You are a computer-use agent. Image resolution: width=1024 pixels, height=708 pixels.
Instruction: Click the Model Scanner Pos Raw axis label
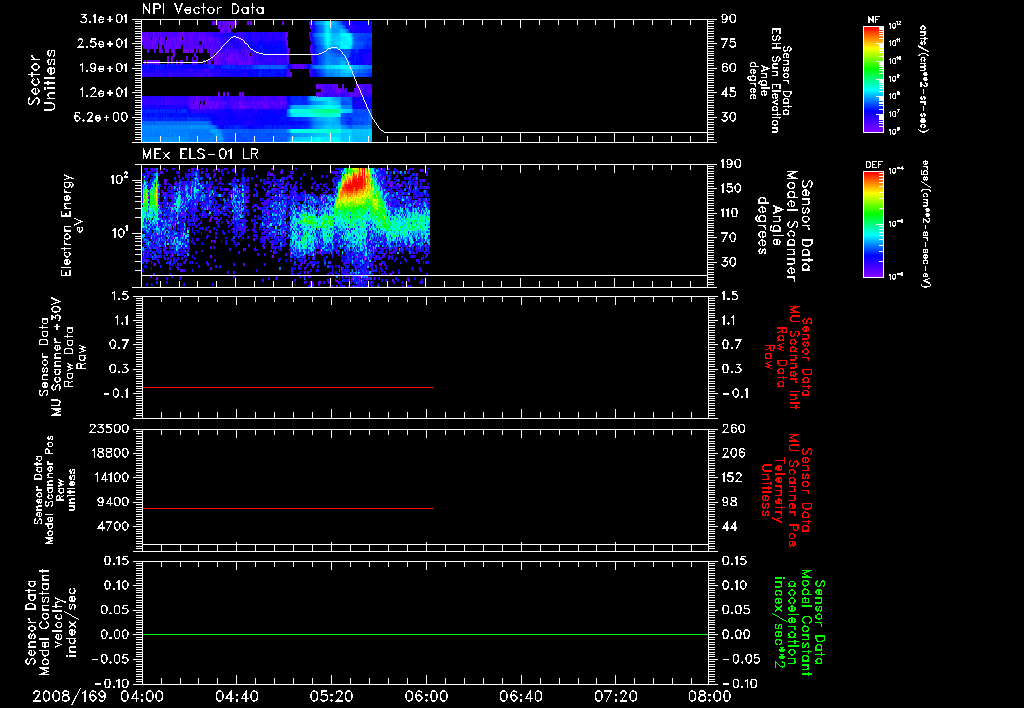point(56,490)
